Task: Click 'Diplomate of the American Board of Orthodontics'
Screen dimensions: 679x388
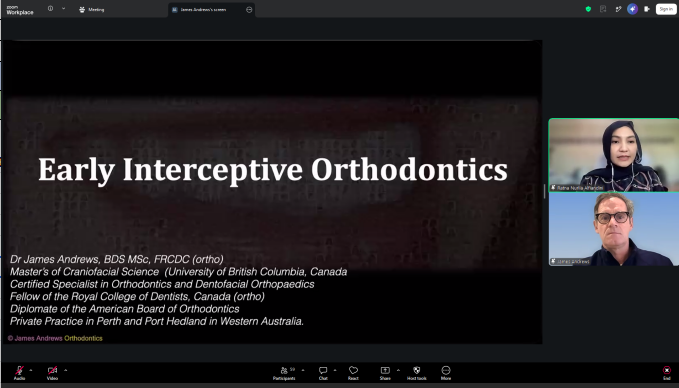Action: [x=125, y=309]
